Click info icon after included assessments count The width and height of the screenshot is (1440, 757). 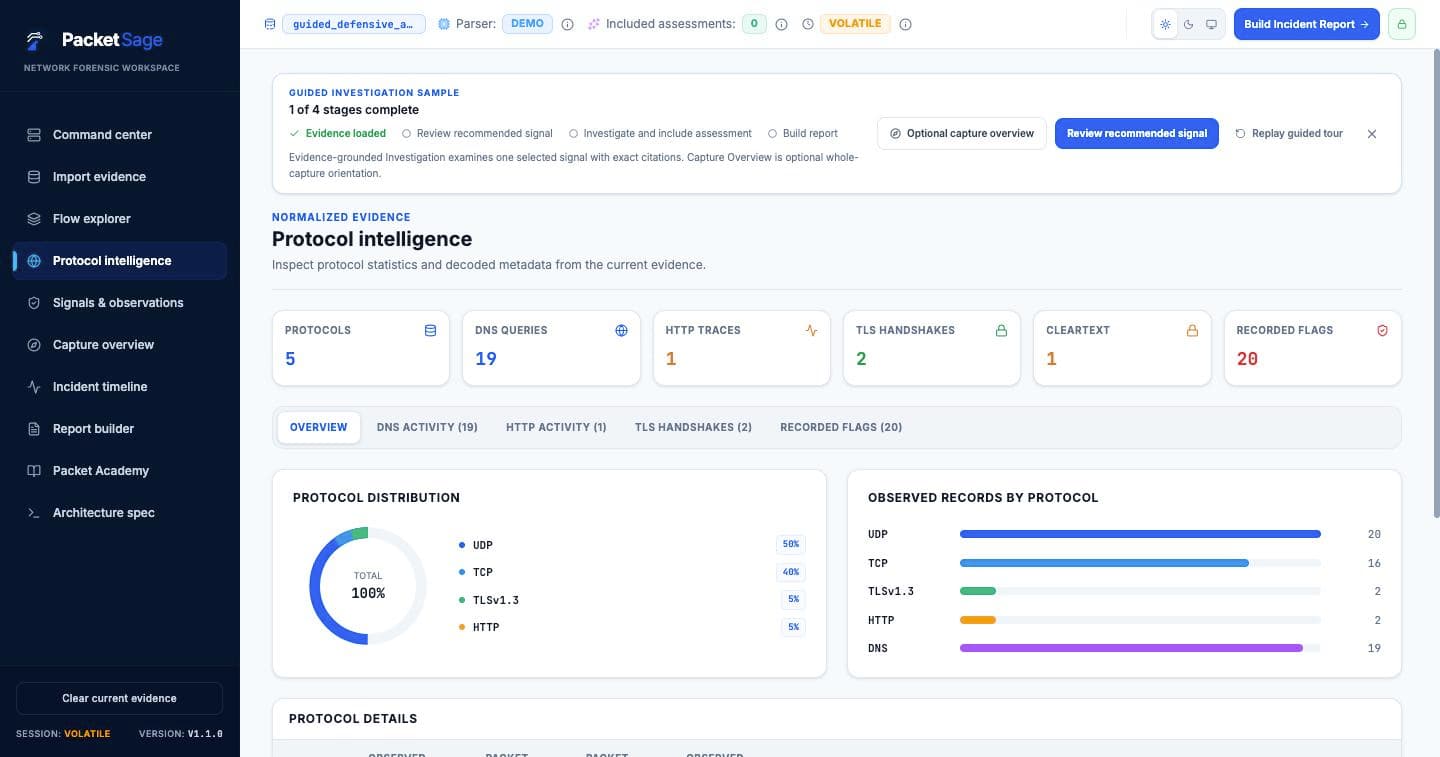click(781, 24)
